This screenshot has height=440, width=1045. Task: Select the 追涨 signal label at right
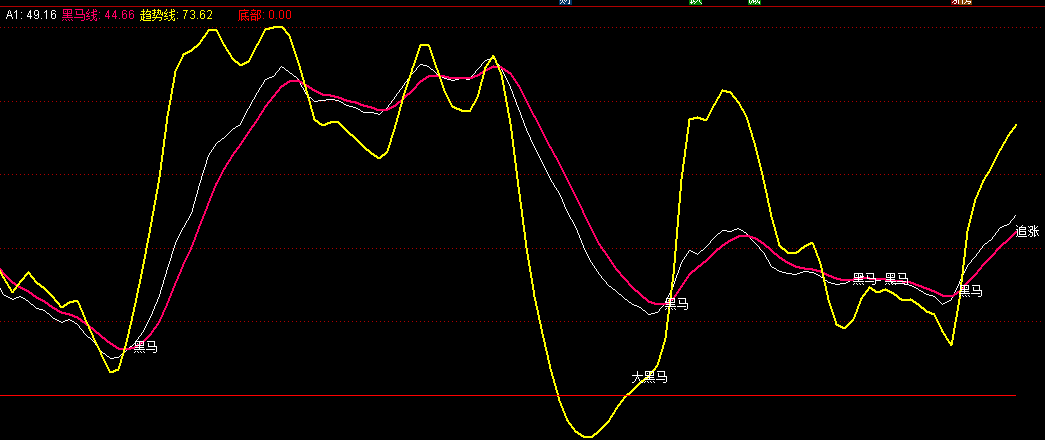point(1027,231)
